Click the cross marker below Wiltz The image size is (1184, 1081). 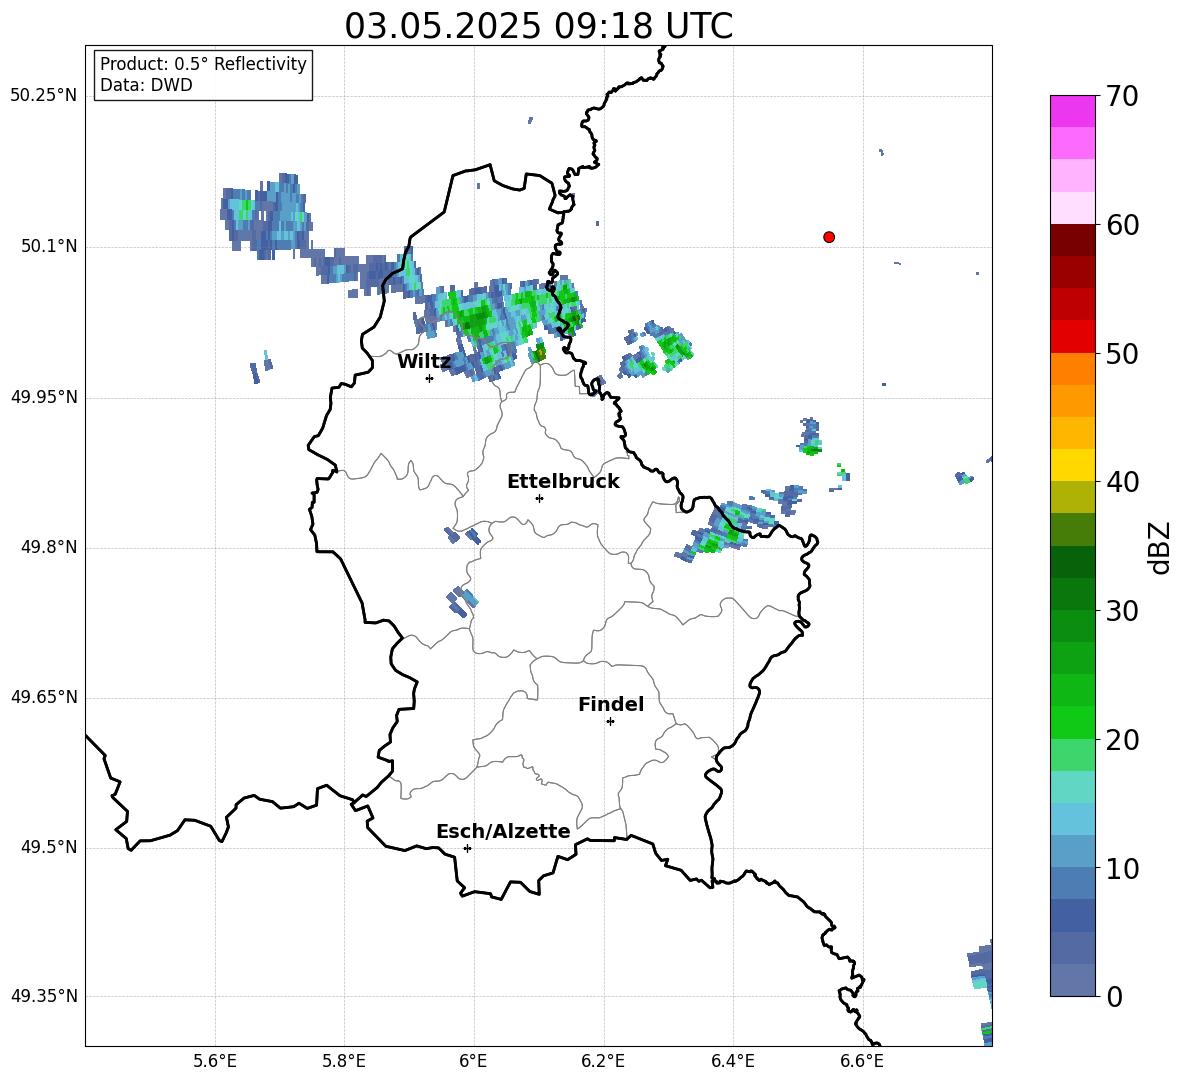click(x=430, y=378)
